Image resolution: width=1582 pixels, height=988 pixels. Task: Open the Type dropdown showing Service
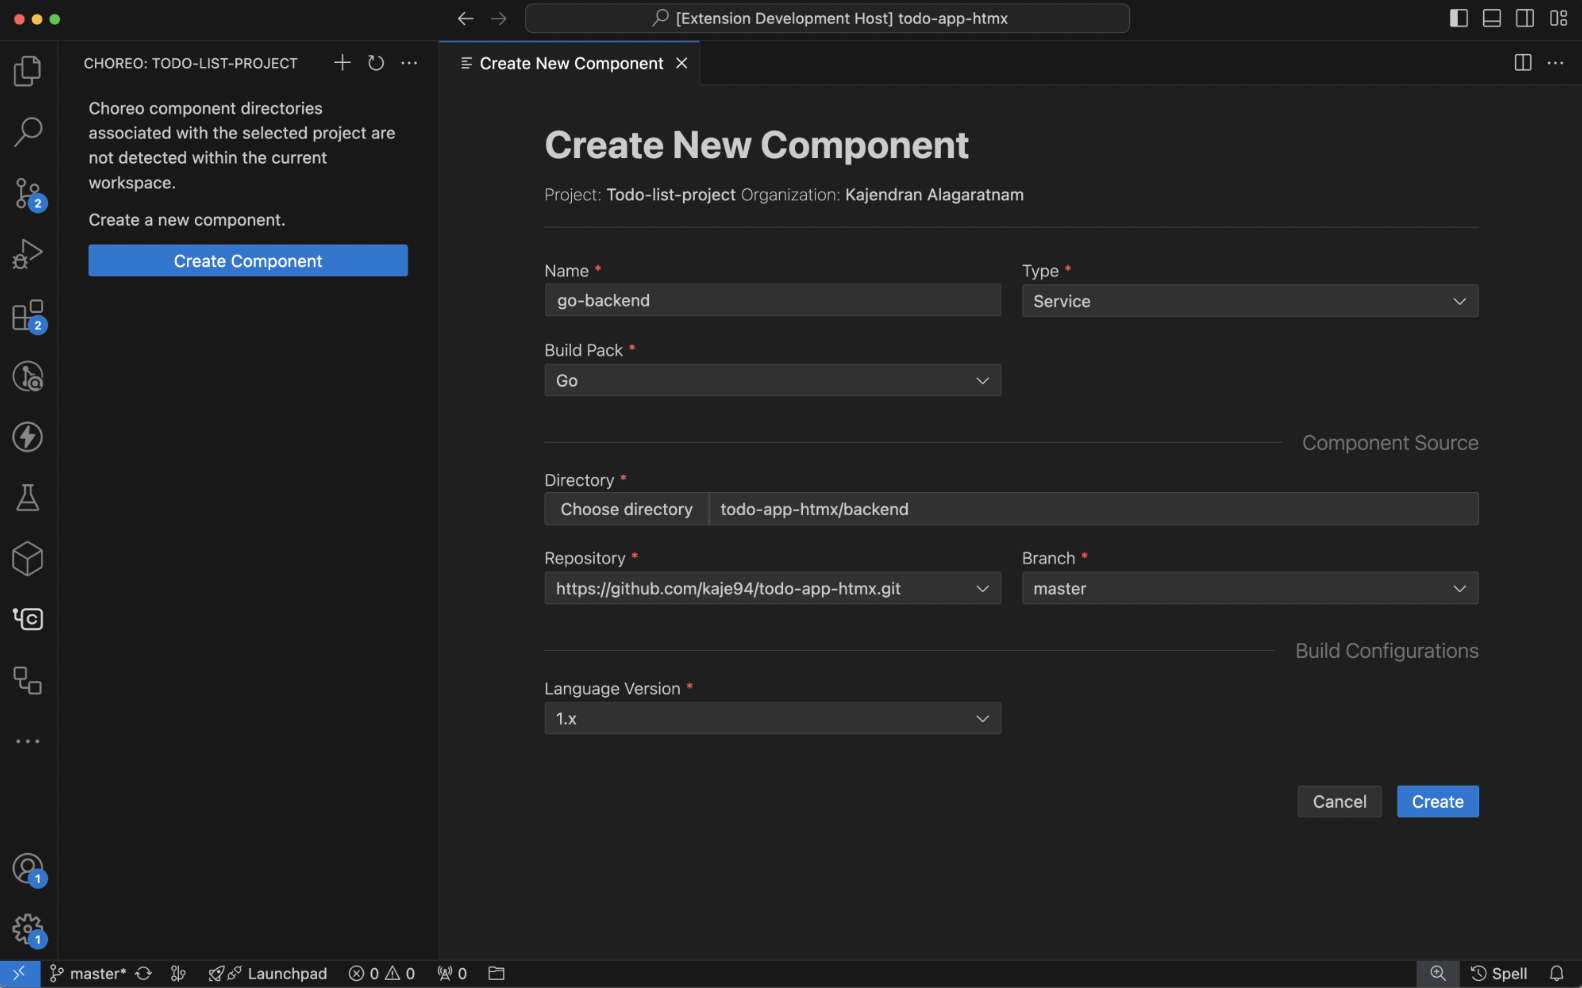coord(1250,301)
